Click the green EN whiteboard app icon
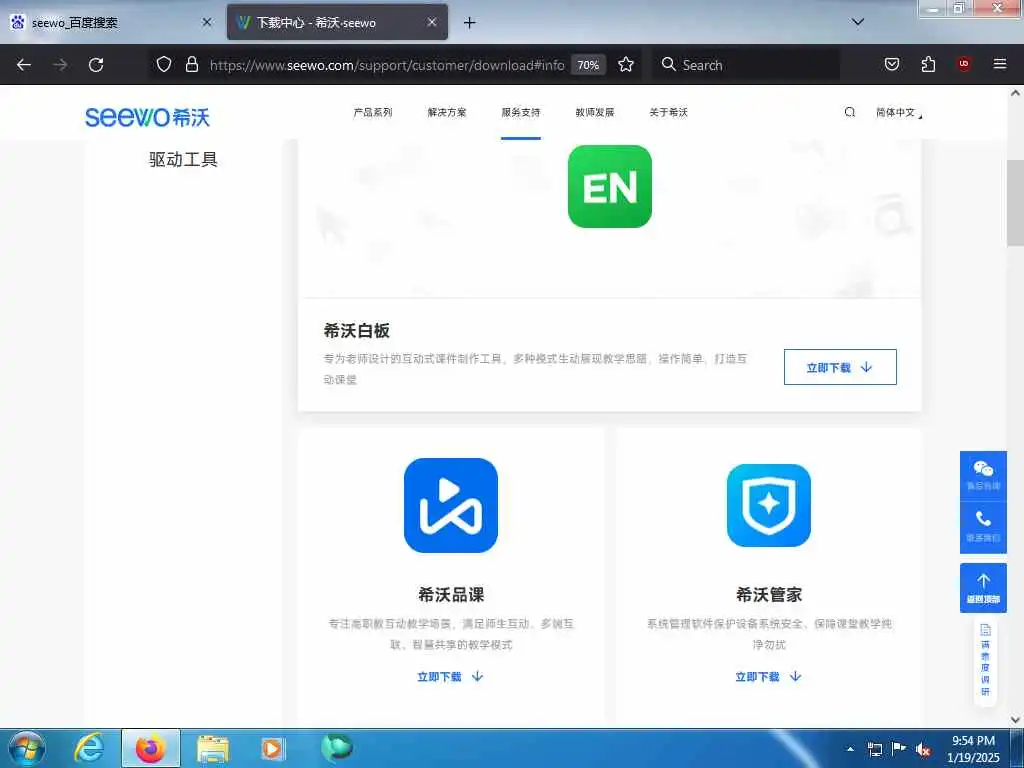Viewport: 1024px width, 768px height. [x=609, y=187]
